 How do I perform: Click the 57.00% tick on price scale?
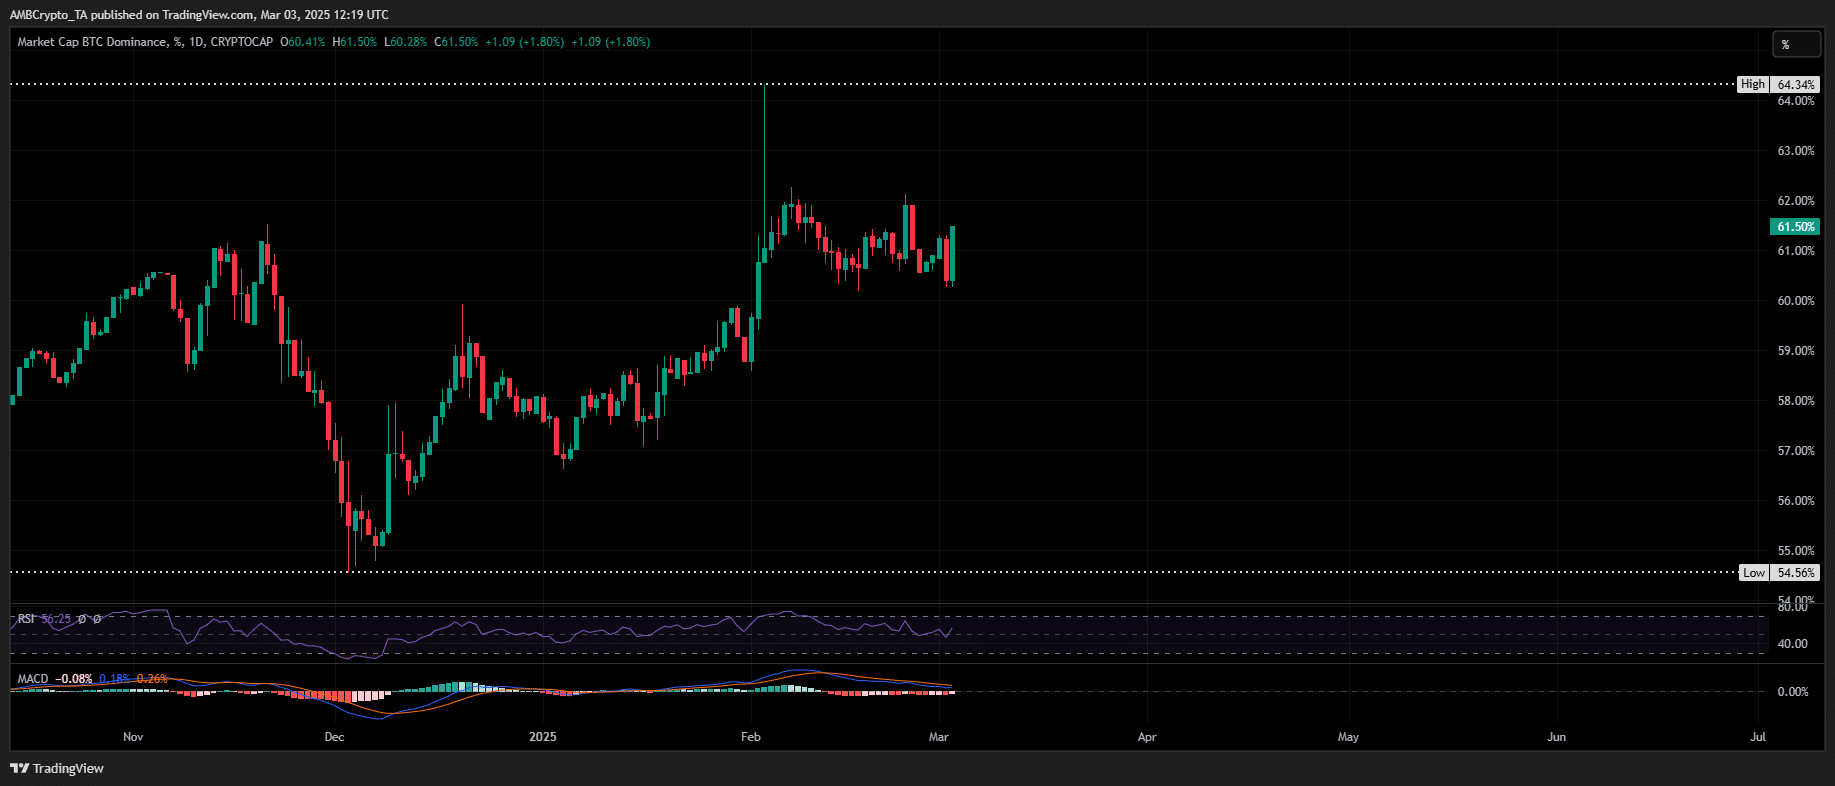click(1795, 451)
